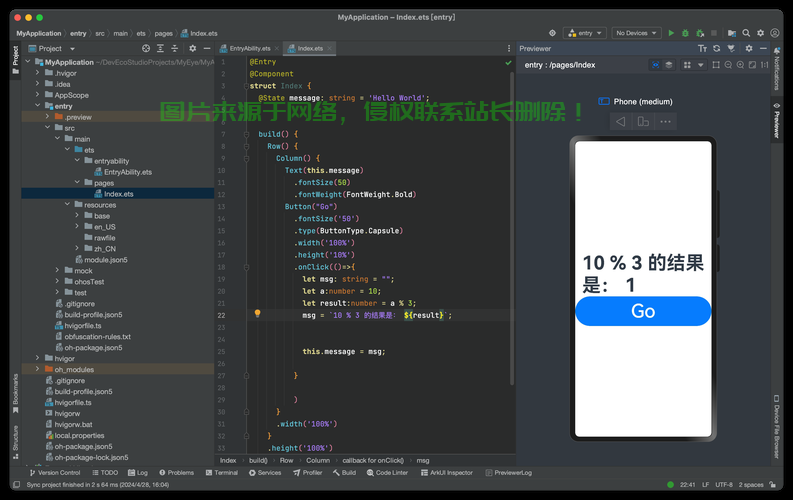Select module.json5 in the project tree

pos(105,259)
